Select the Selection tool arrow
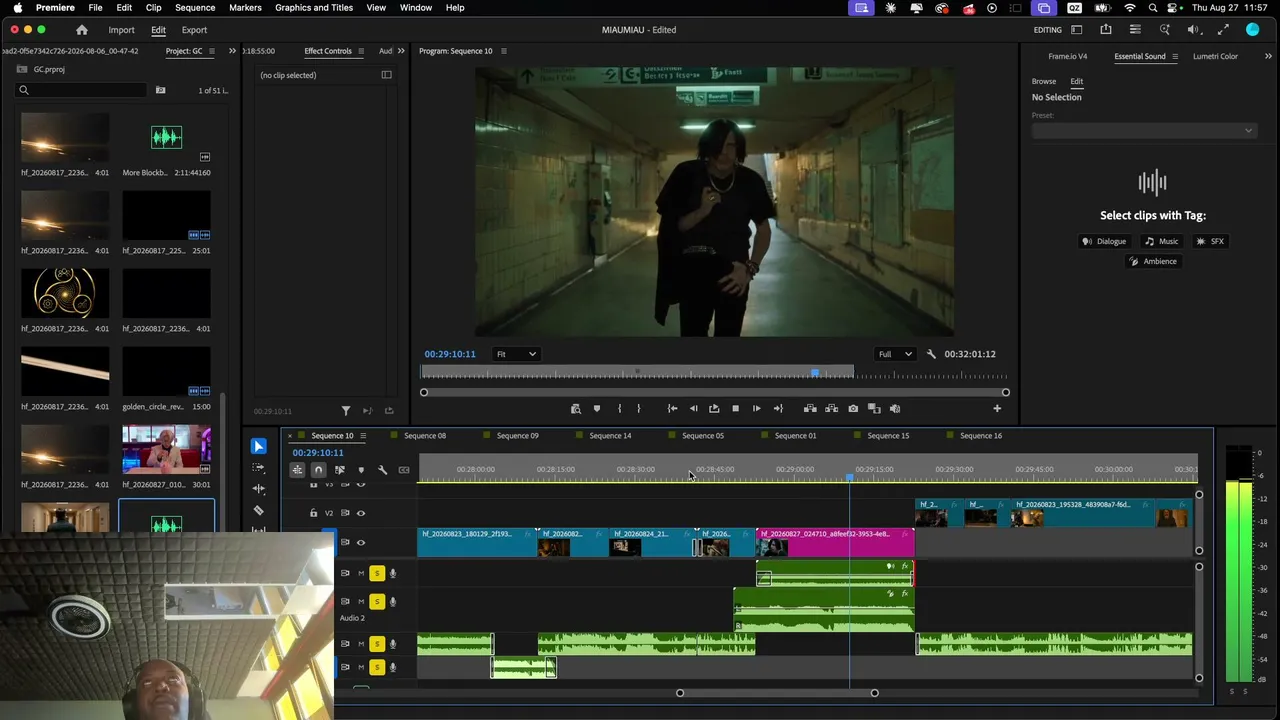Viewport: 1280px width, 720px height. click(x=259, y=446)
